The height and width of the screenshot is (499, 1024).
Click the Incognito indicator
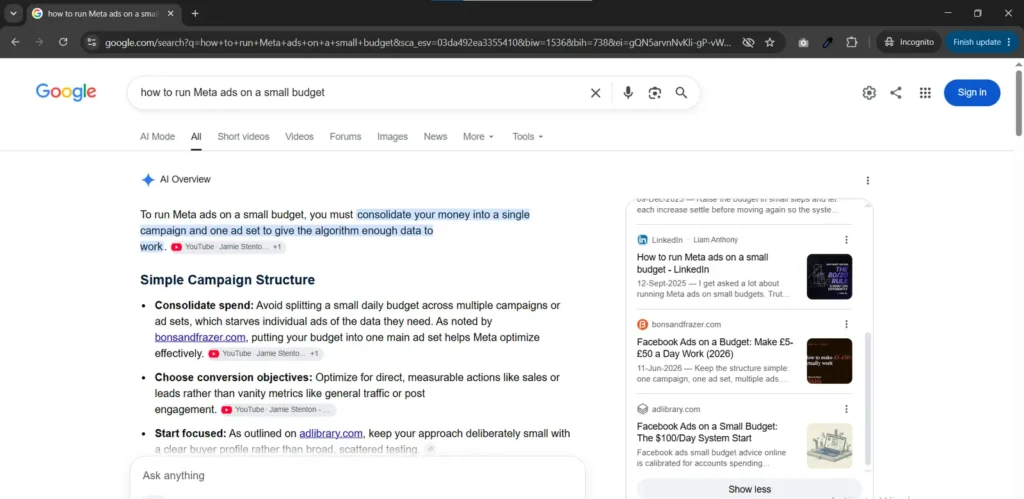pyautogui.click(x=908, y=42)
